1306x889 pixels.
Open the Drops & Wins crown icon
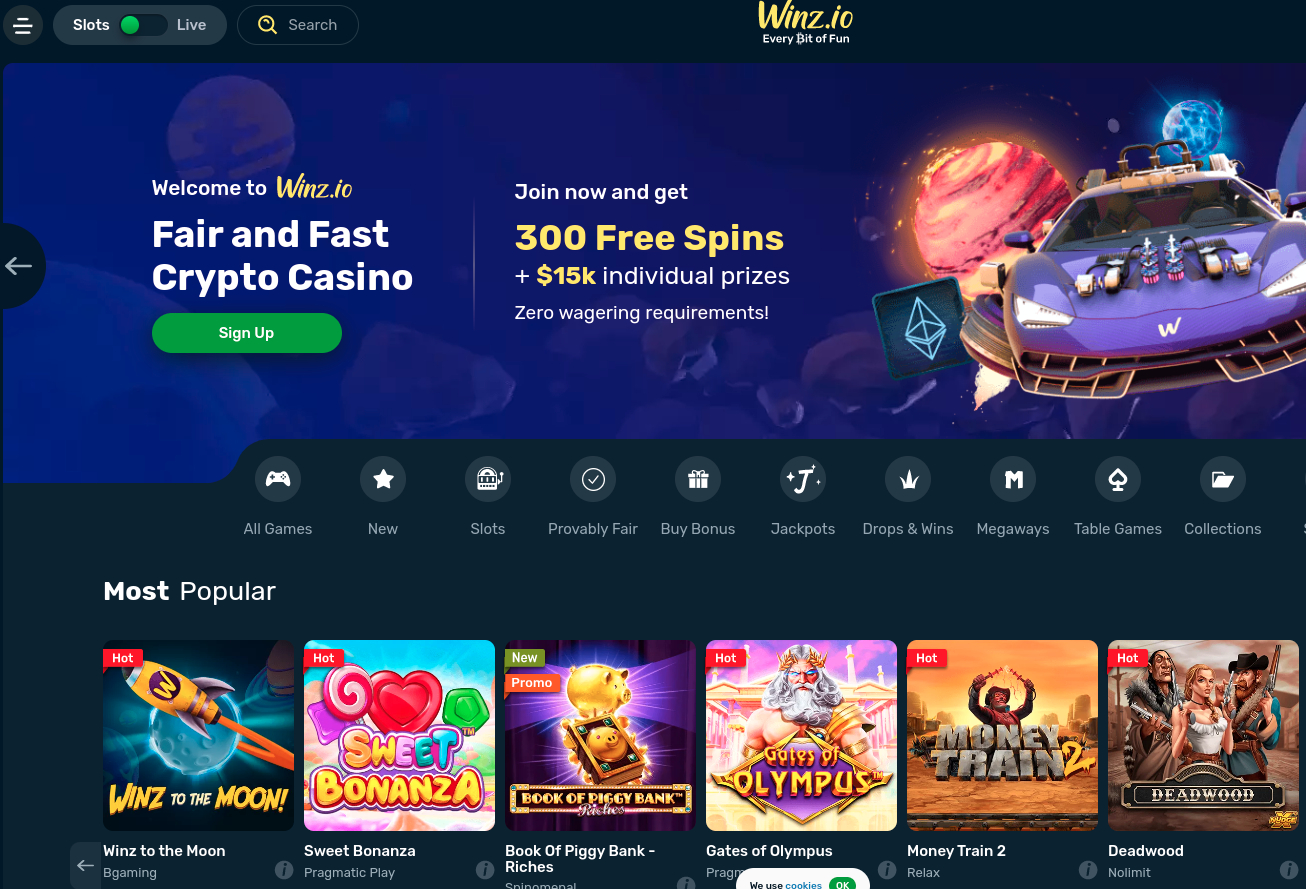(908, 480)
